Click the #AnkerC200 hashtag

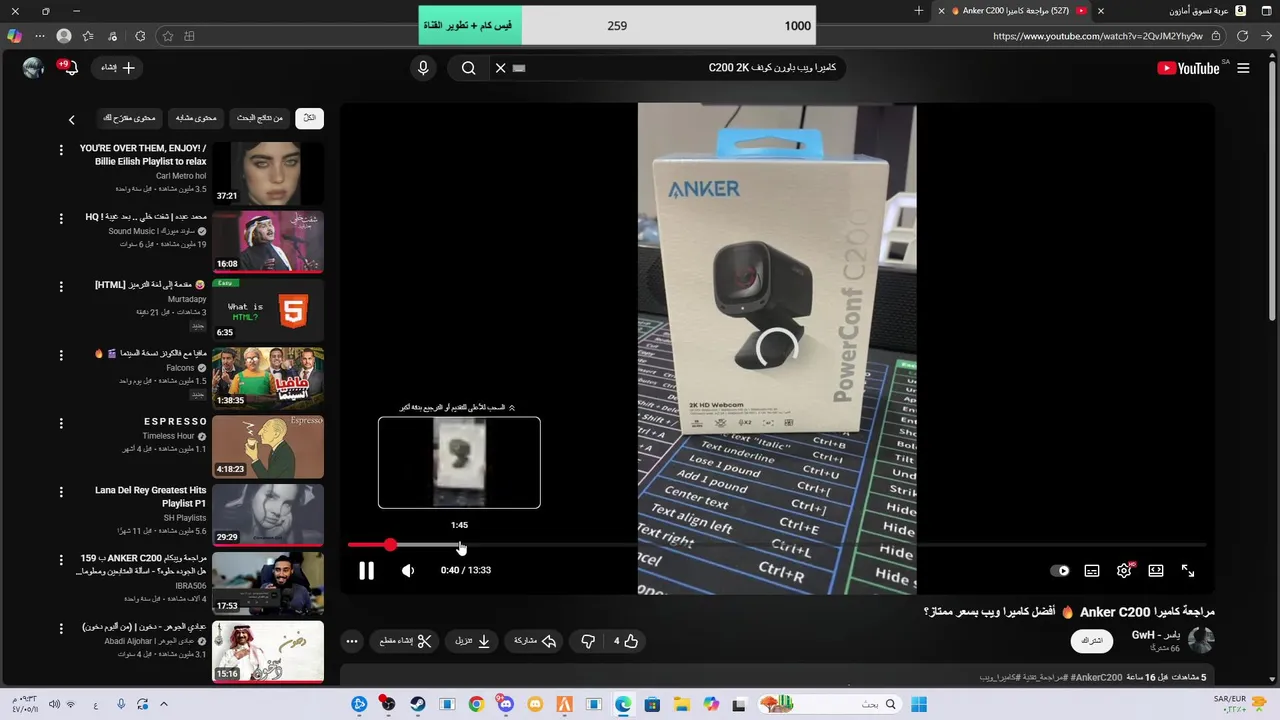pos(1096,677)
